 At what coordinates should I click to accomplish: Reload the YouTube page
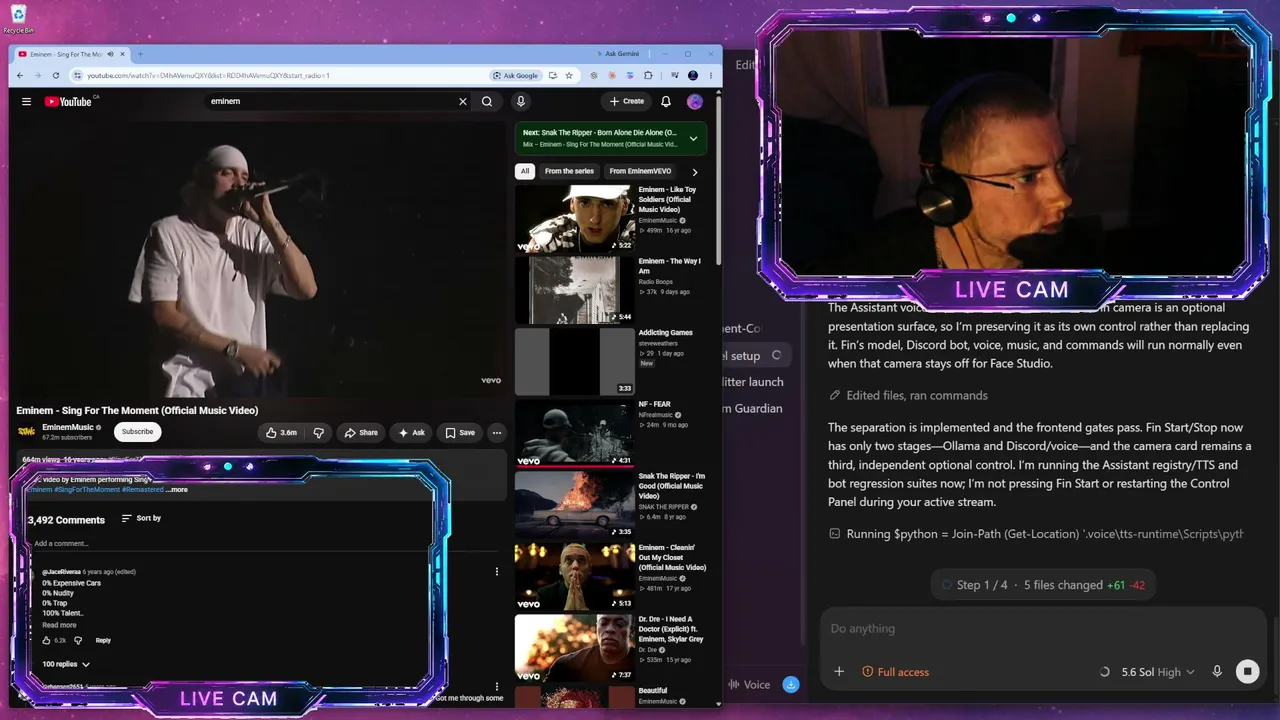pyautogui.click(x=54, y=75)
